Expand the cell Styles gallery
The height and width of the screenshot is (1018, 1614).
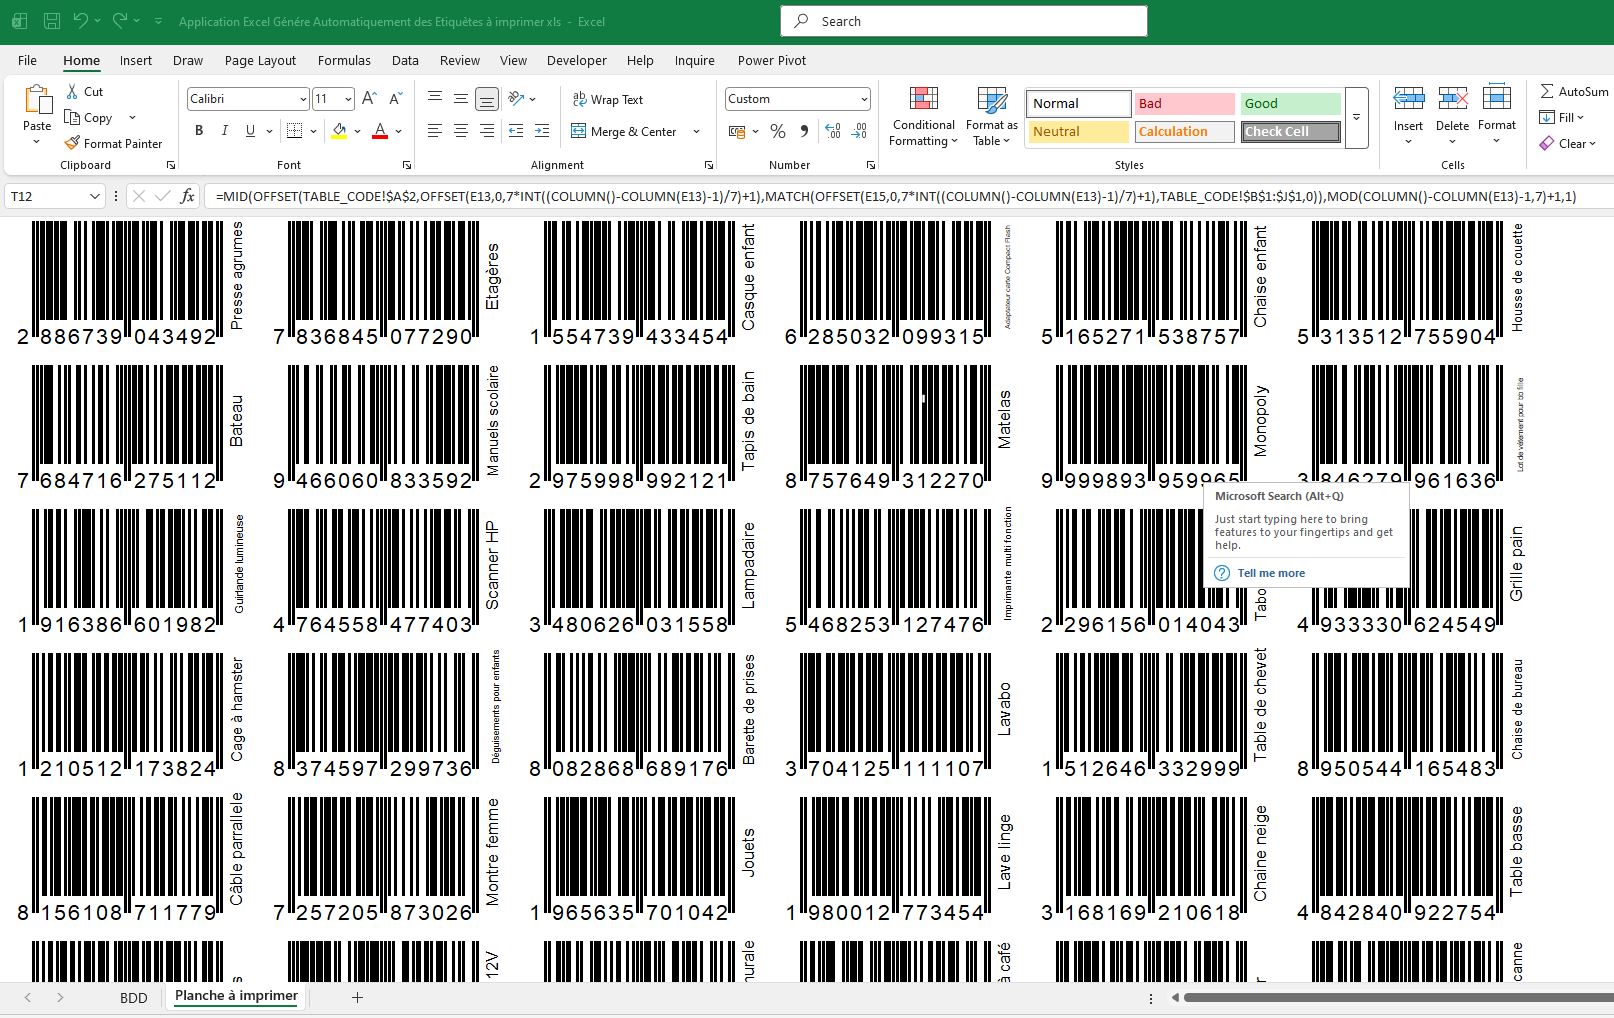pos(1356,118)
